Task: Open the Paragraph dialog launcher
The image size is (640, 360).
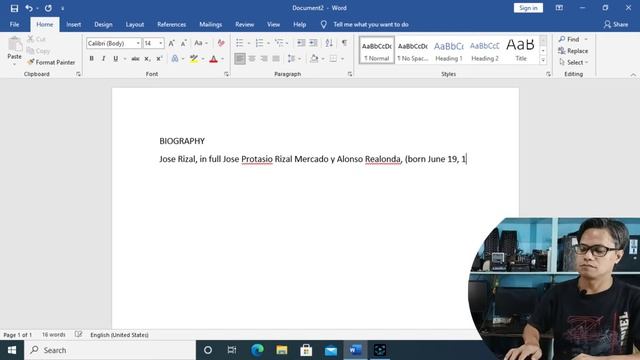Action: [x=350, y=74]
